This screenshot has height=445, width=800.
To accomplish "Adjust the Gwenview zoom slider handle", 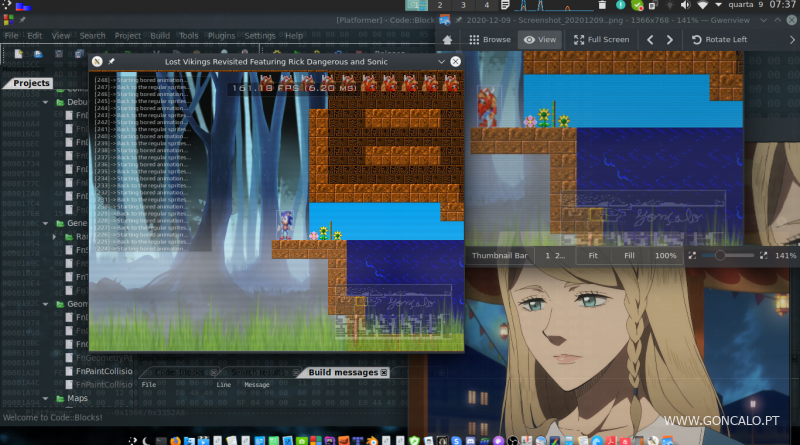I will coord(720,255).
